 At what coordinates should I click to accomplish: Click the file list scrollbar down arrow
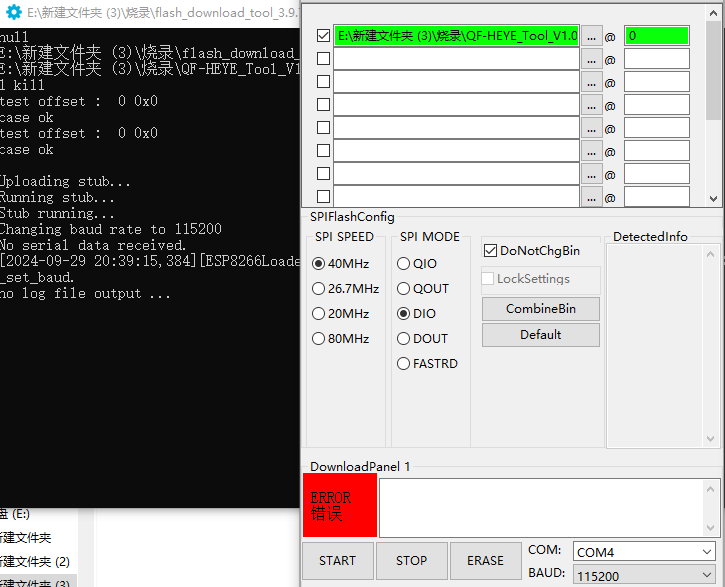click(713, 199)
